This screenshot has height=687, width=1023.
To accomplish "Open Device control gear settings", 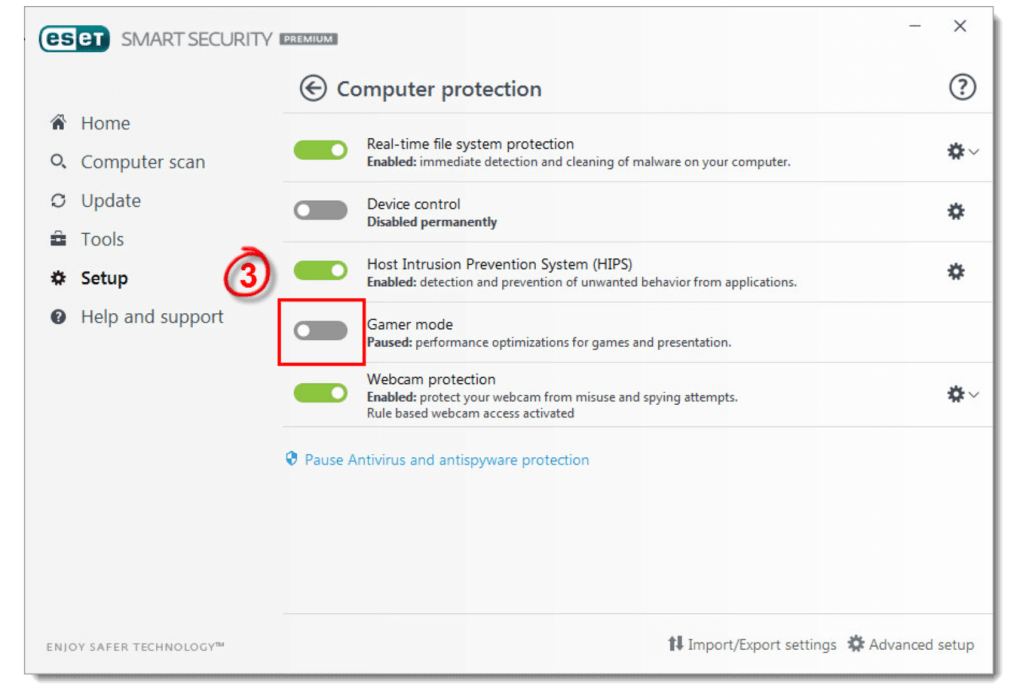I will click(x=956, y=211).
